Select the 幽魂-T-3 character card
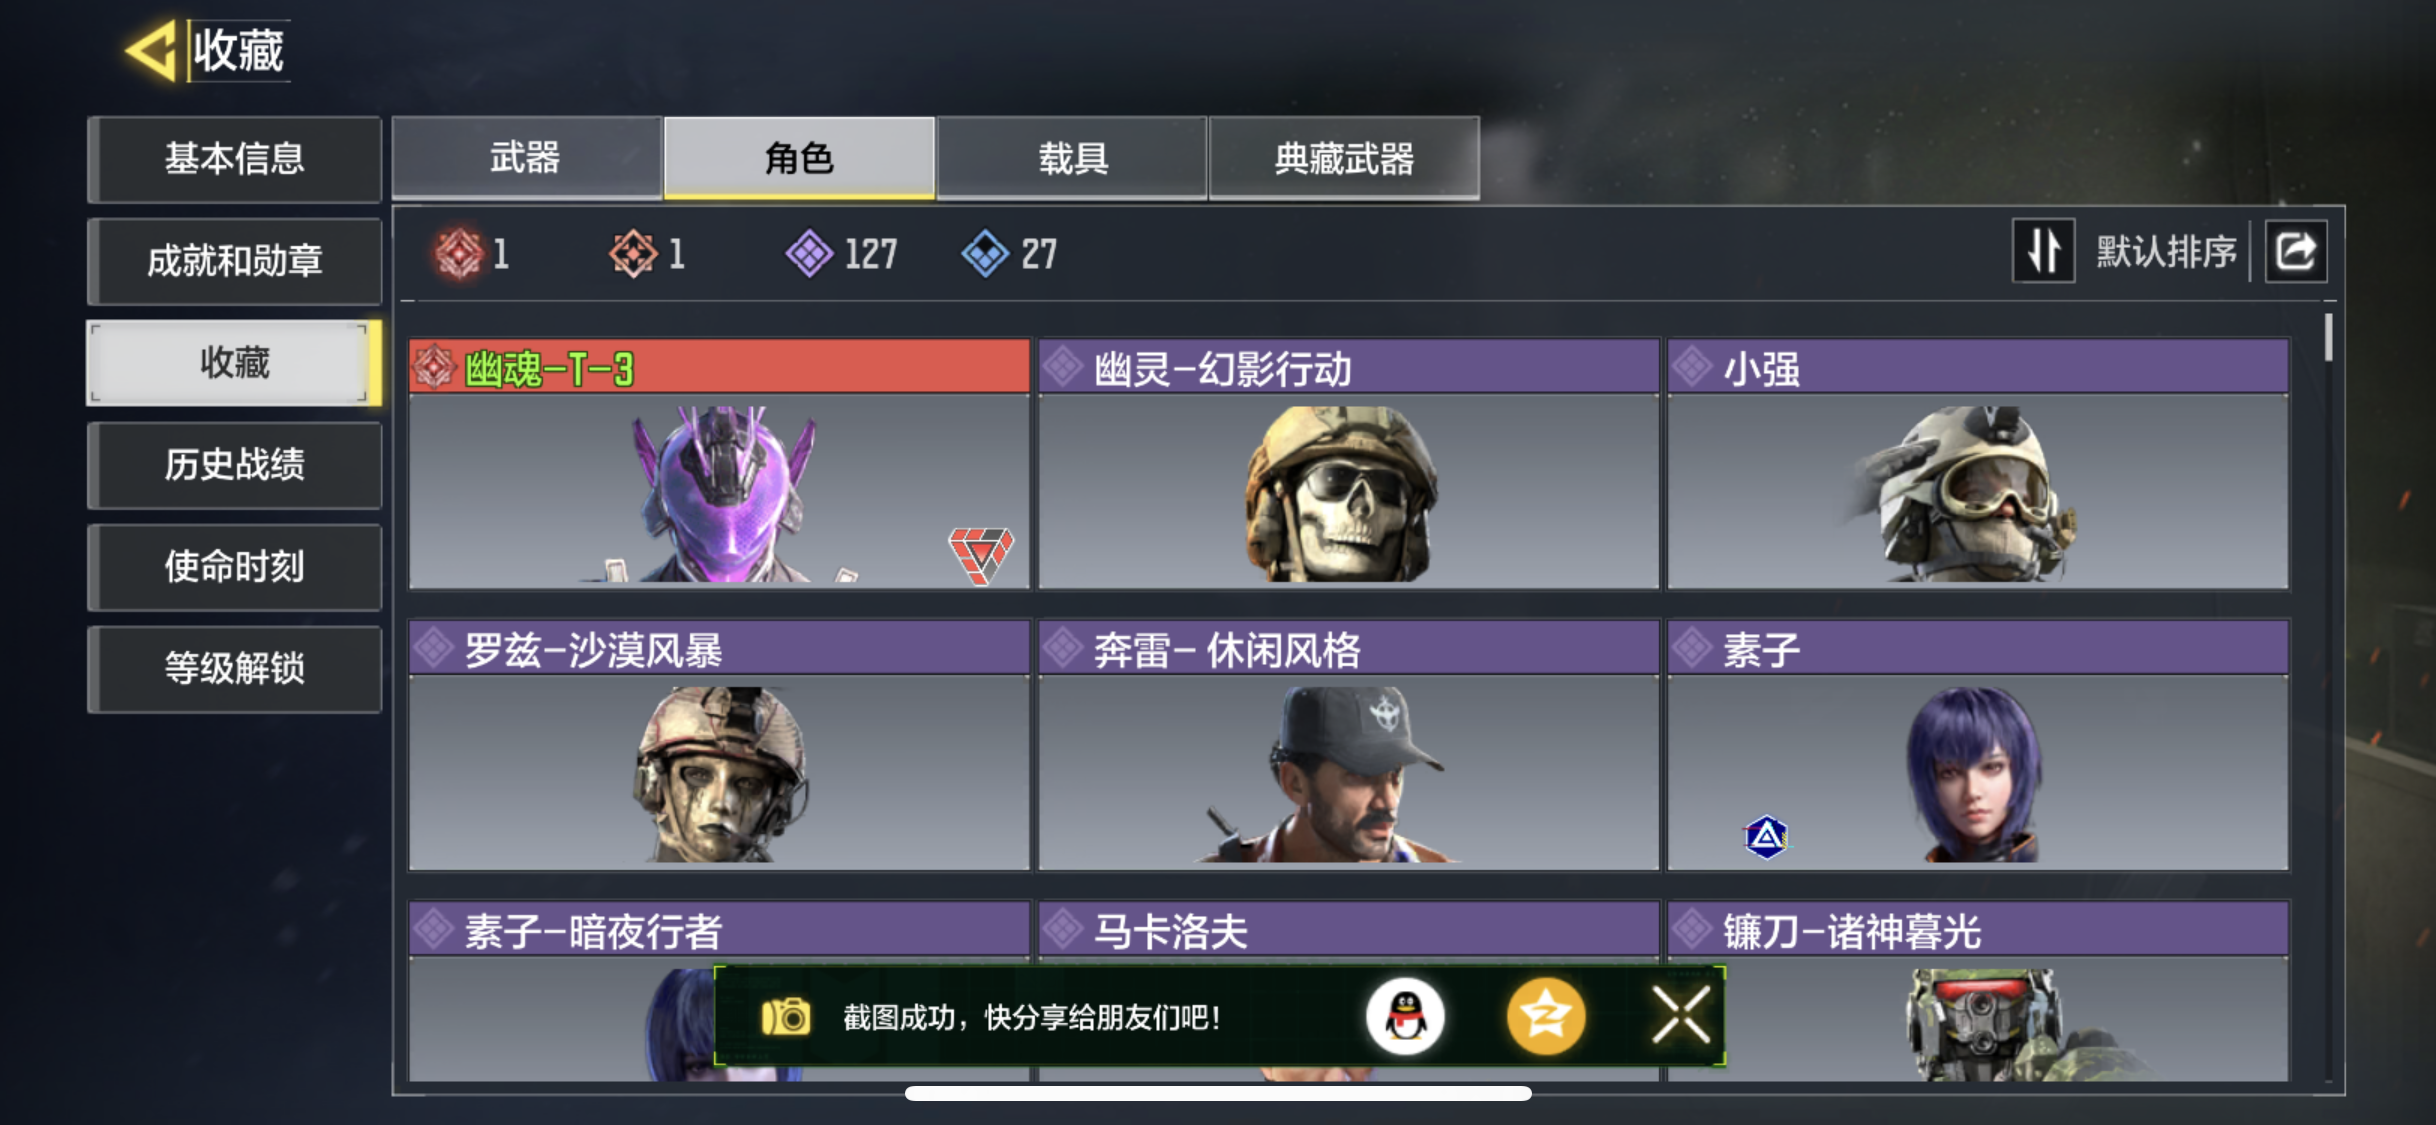This screenshot has height=1125, width=2436. click(719, 464)
